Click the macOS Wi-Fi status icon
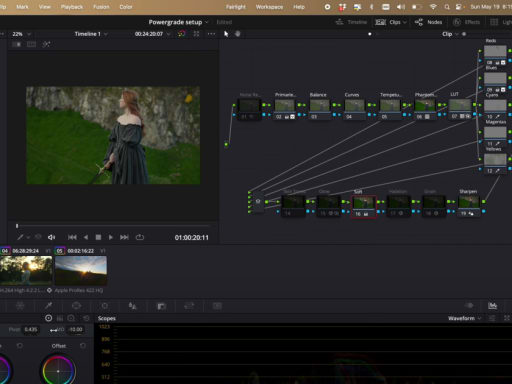This screenshot has width=512, height=384. coord(433,7)
